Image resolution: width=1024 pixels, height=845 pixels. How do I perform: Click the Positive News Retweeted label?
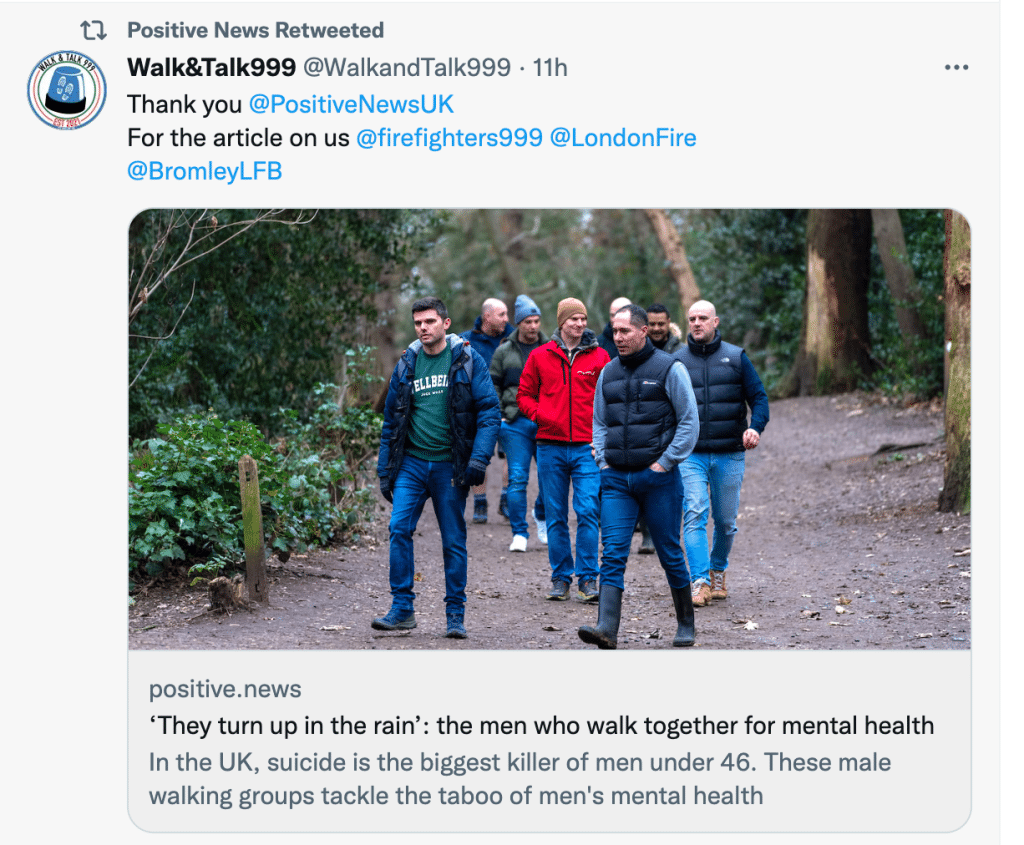click(x=255, y=30)
